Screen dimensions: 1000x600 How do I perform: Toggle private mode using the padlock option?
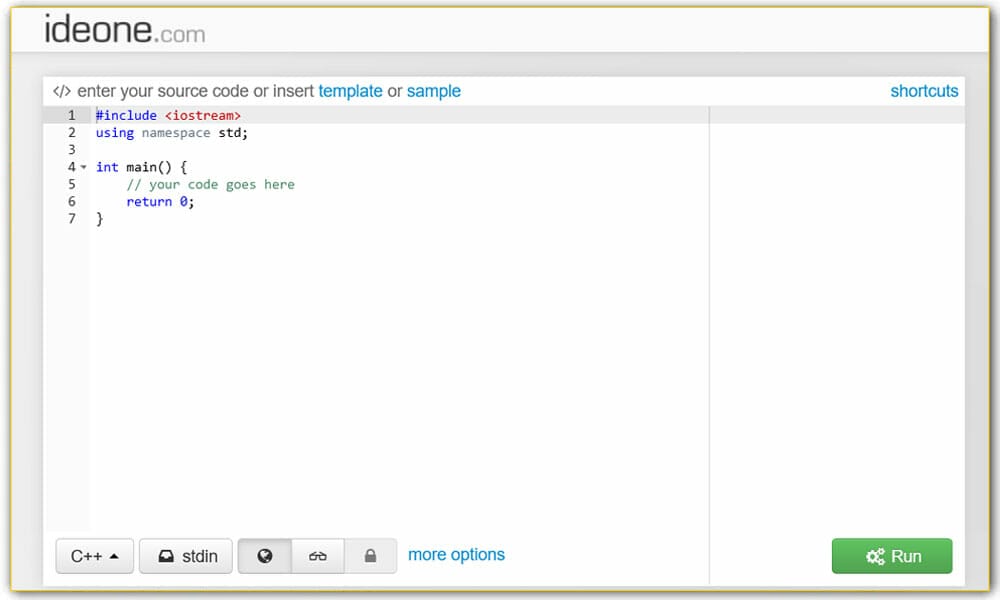[x=370, y=555]
